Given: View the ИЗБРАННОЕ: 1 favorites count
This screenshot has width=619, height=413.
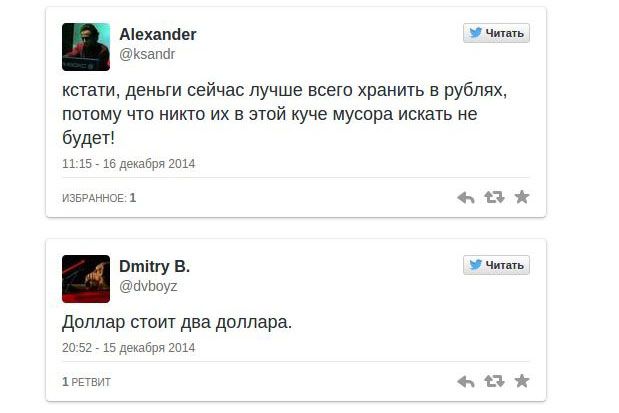Looking at the screenshot, I should 99,198.
